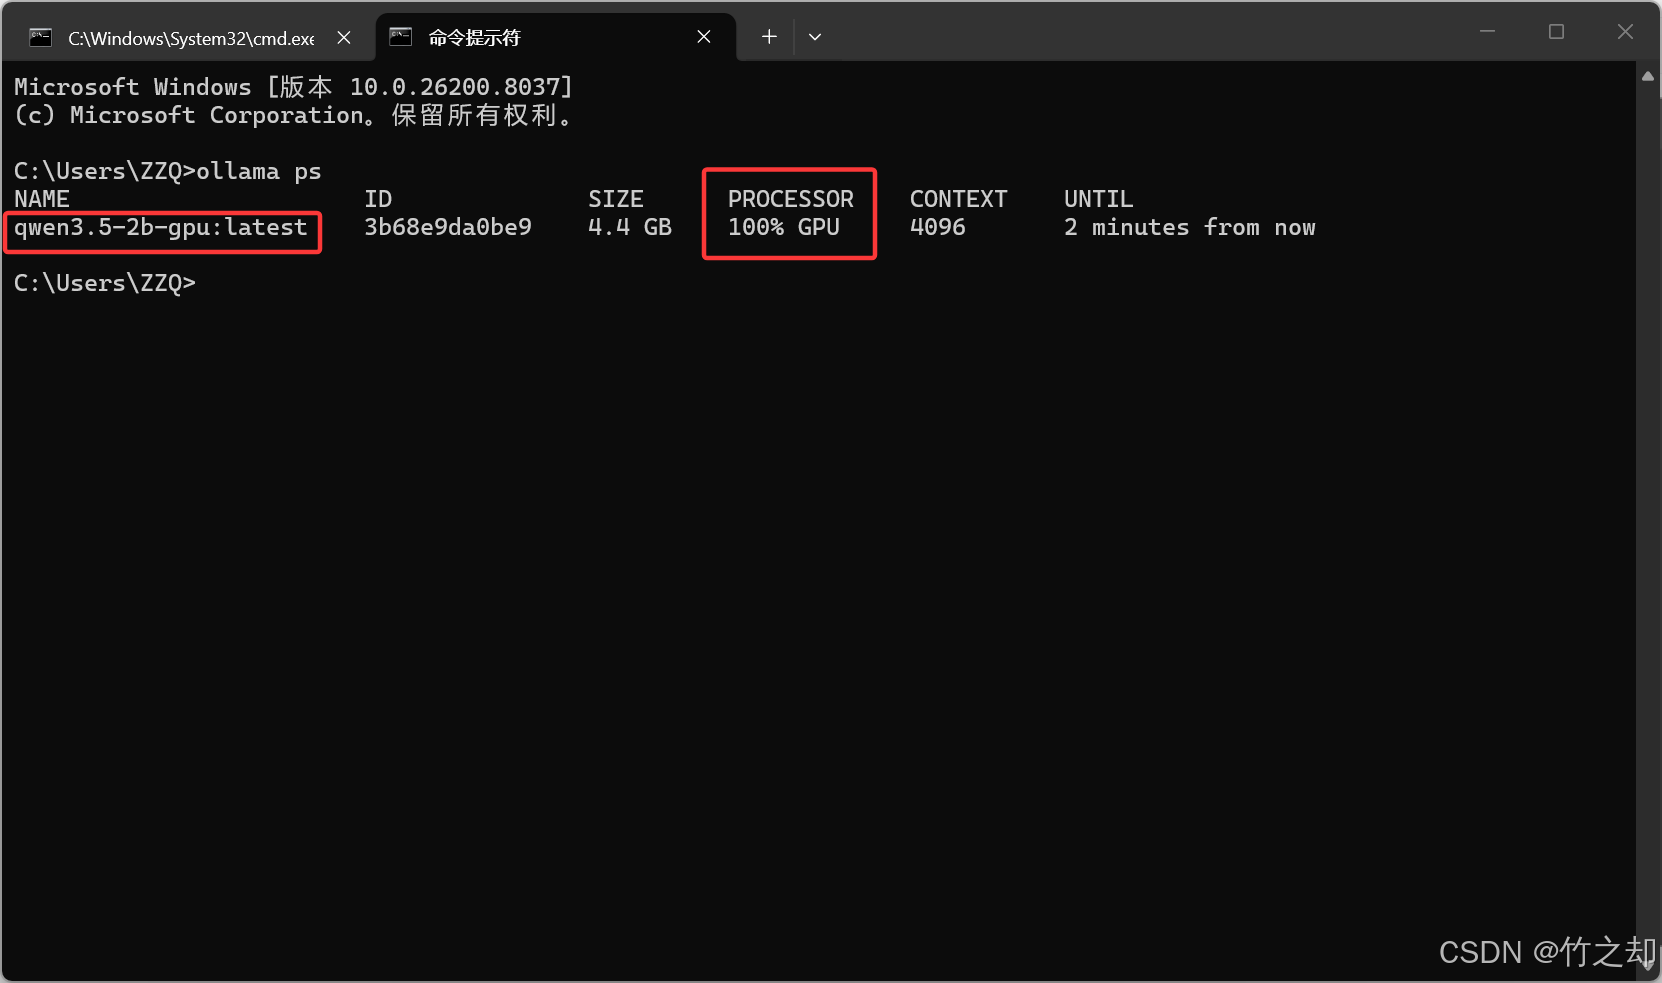Image resolution: width=1662 pixels, height=983 pixels.
Task: Click the ollama ps command line
Action: (168, 172)
